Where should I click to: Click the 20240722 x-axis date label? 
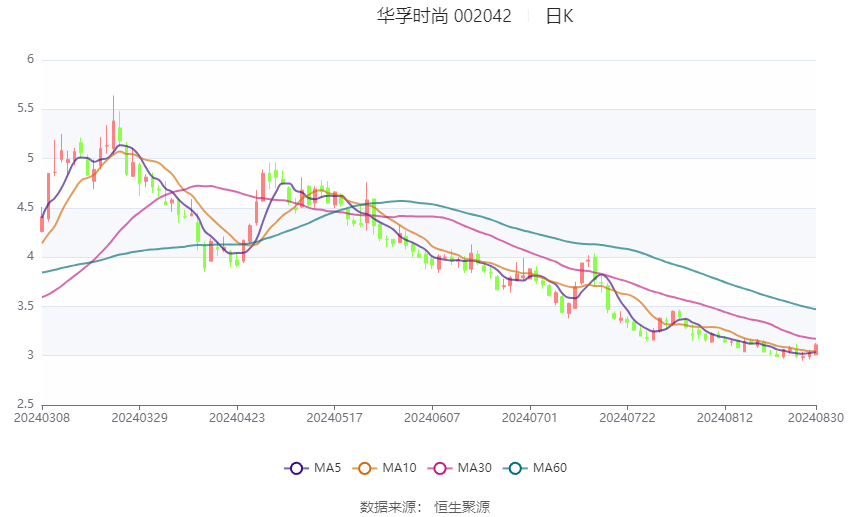(x=627, y=418)
